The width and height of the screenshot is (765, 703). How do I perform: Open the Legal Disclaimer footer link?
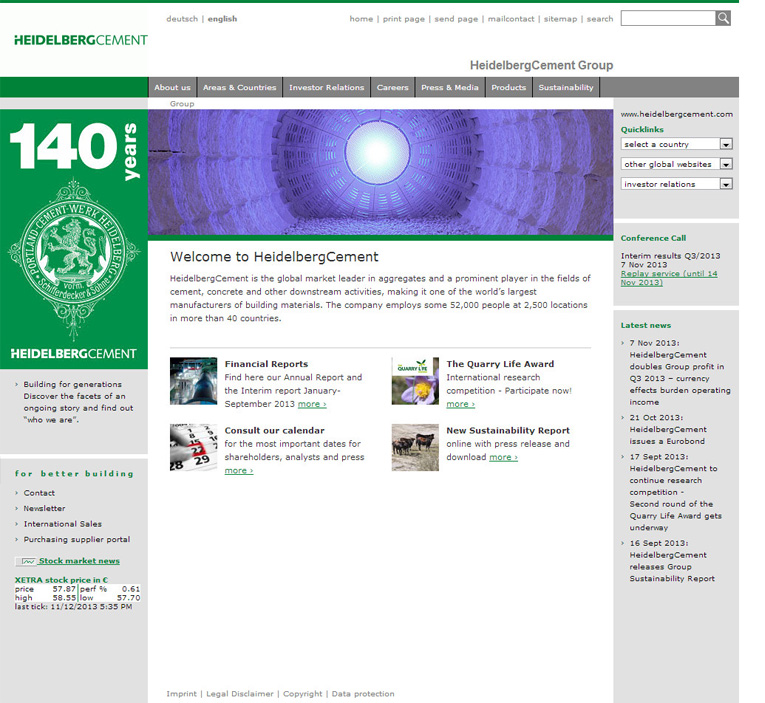coord(240,694)
